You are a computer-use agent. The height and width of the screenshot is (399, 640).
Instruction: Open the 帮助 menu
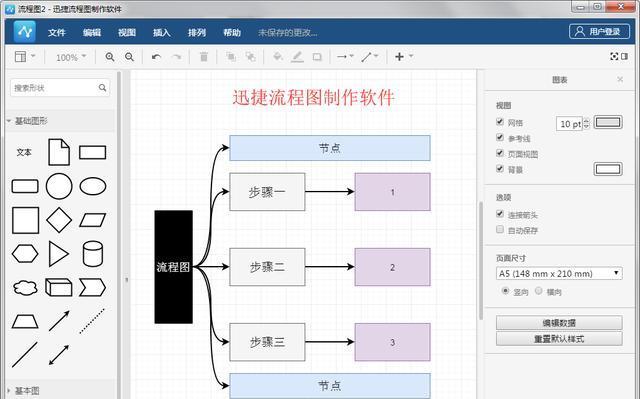[x=232, y=32]
